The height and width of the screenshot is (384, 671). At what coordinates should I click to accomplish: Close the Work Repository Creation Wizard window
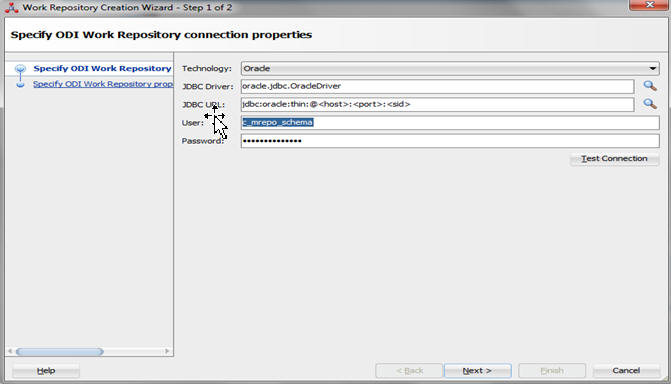650,5
